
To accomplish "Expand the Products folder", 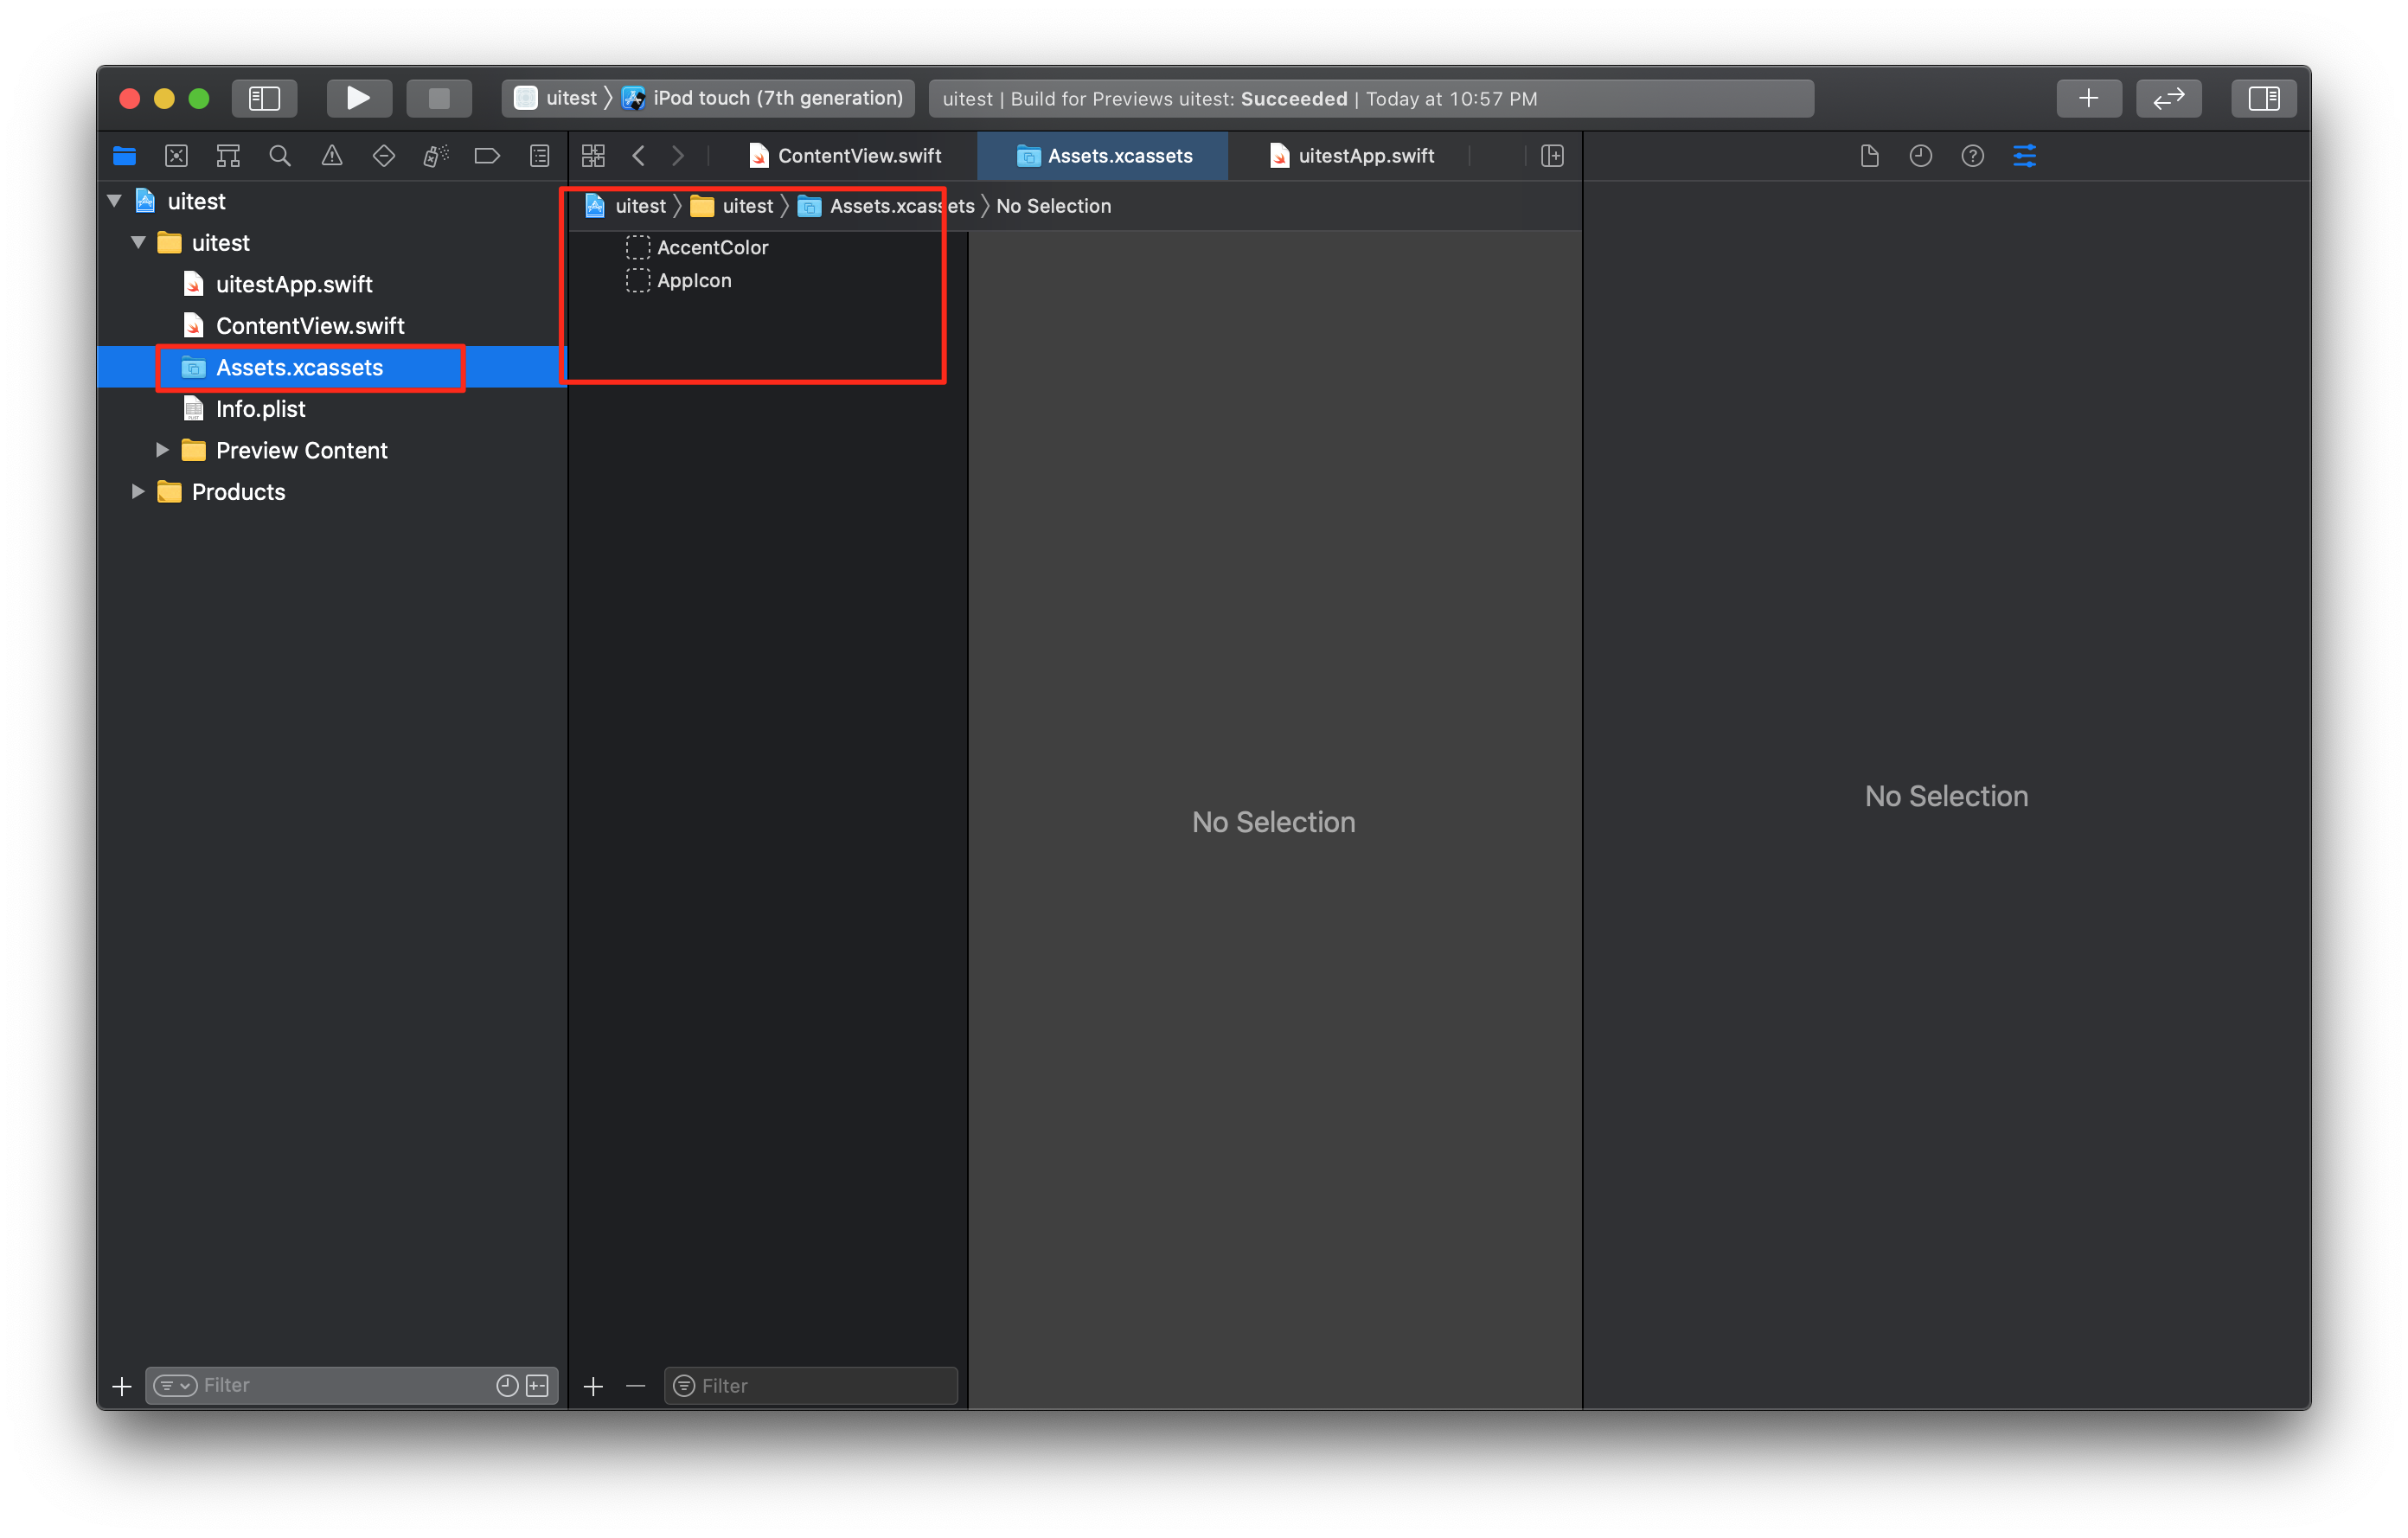I will click(x=138, y=491).
